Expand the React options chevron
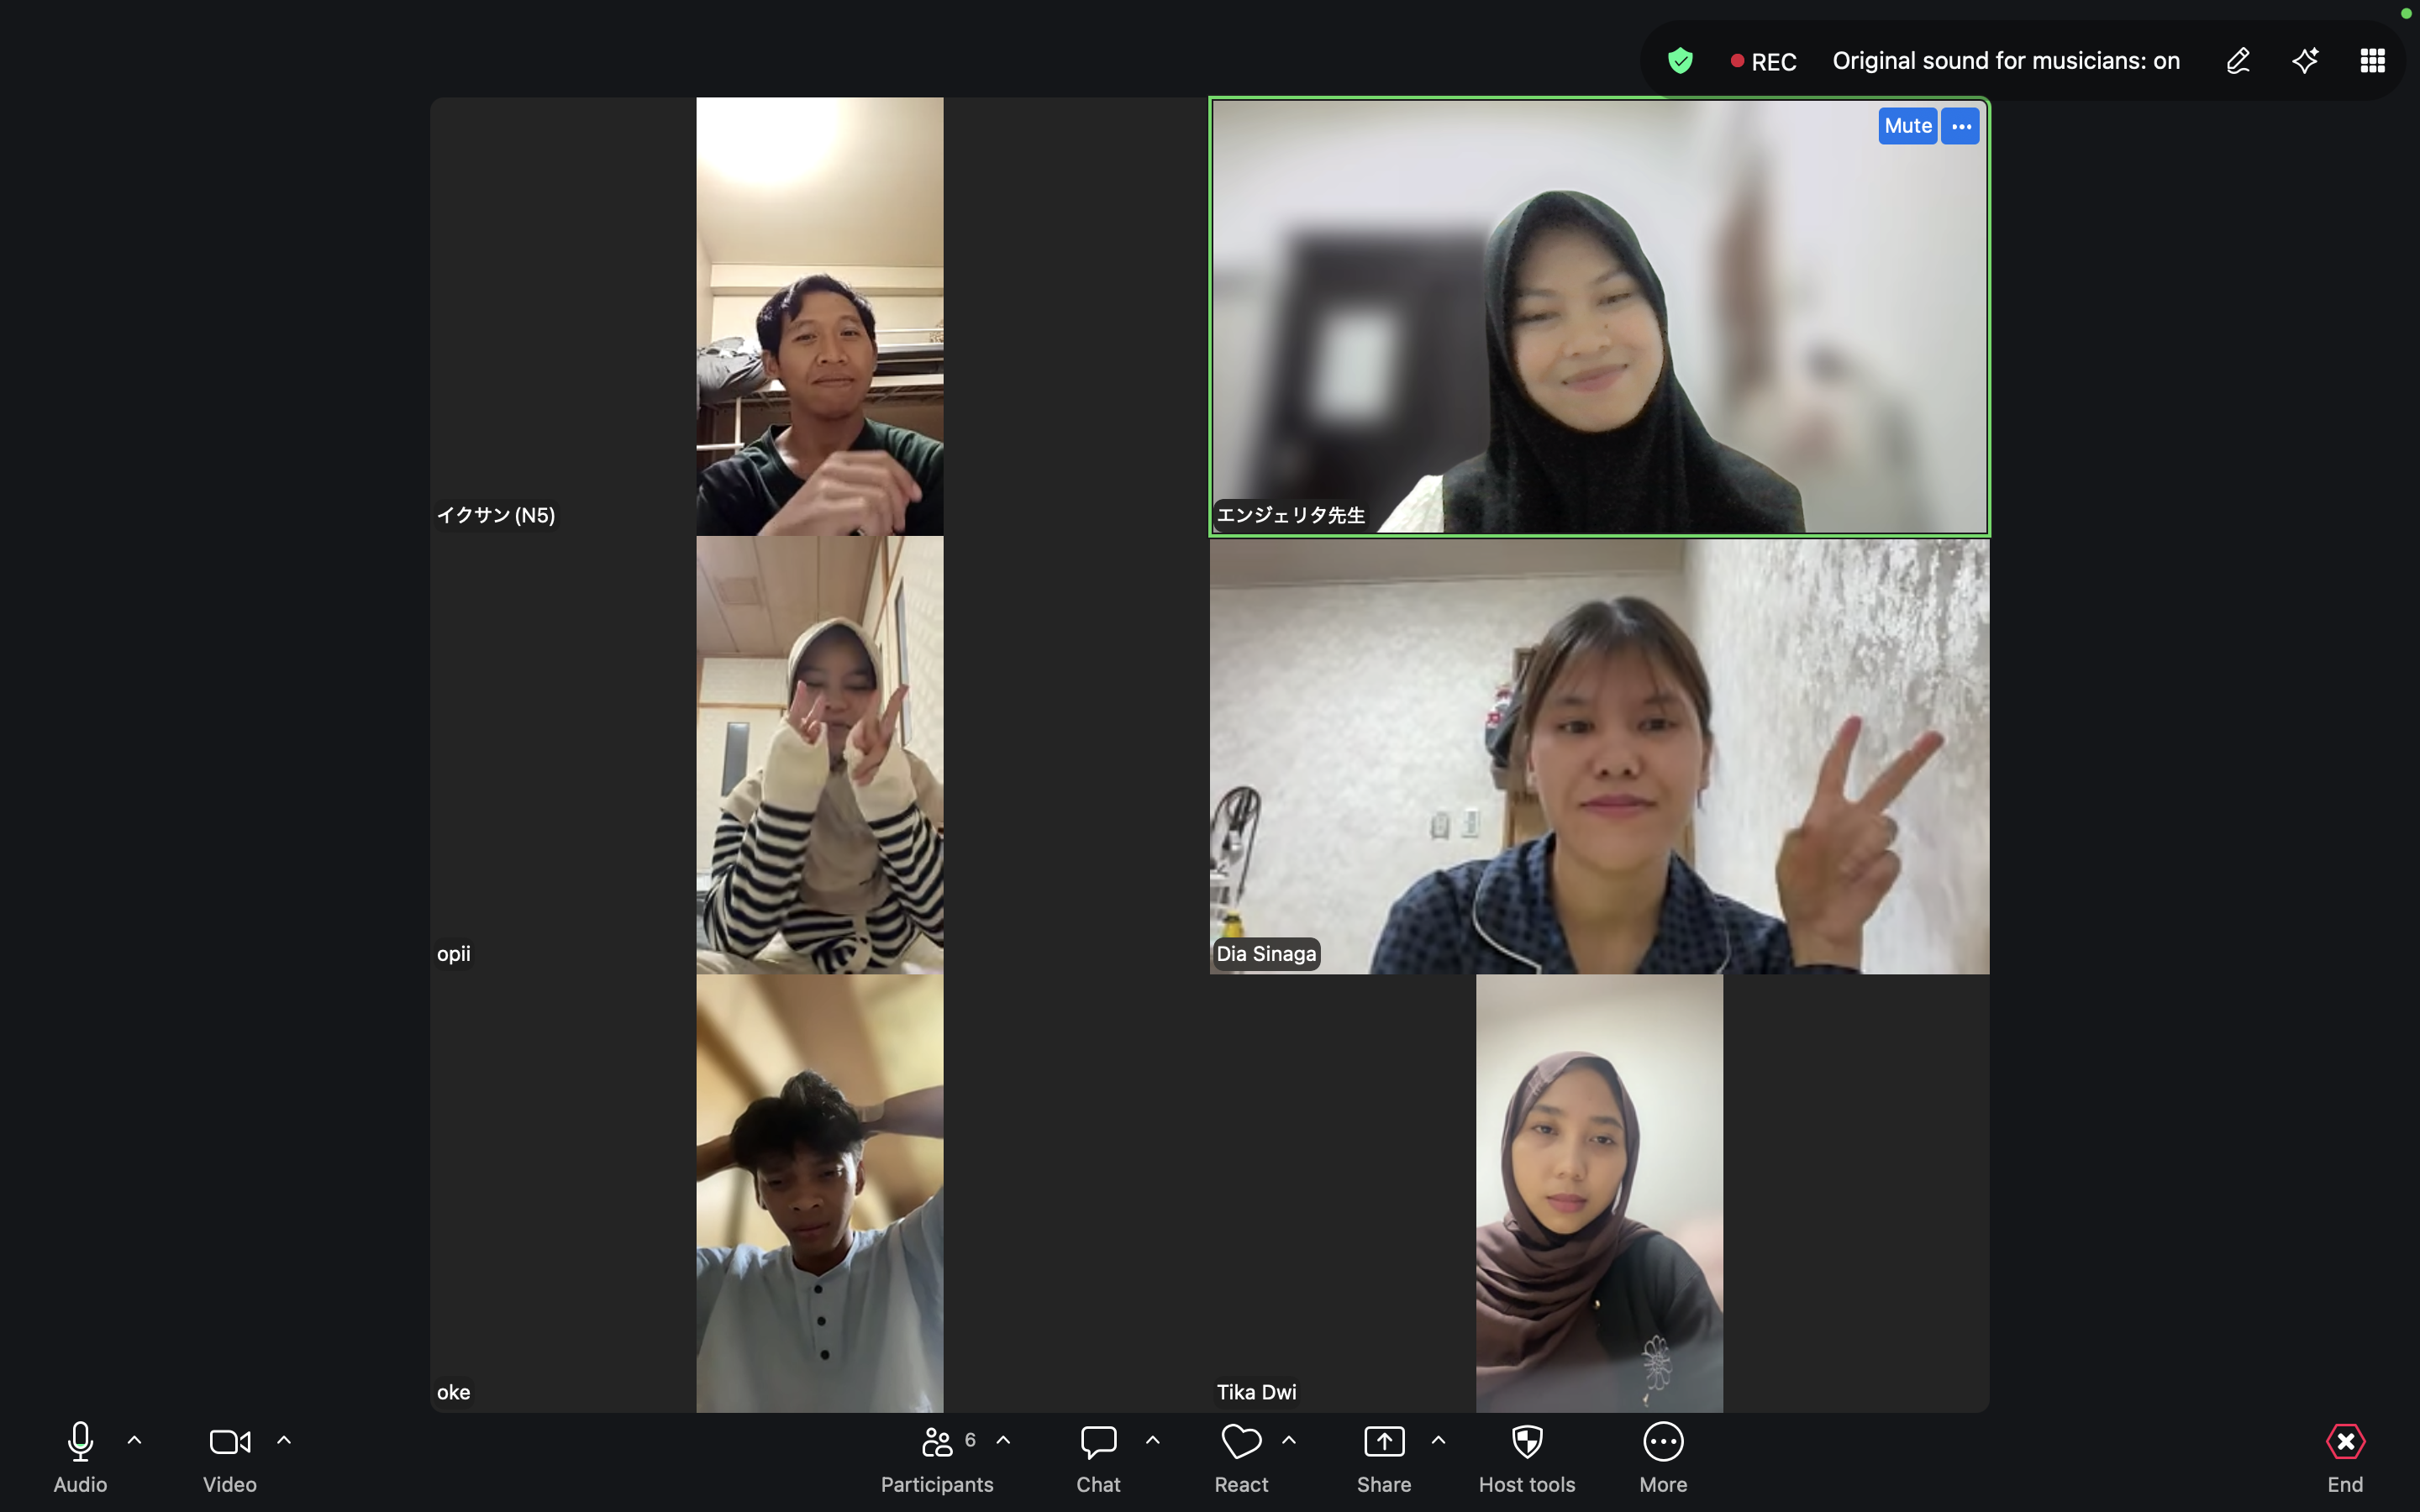The width and height of the screenshot is (2420, 1512). [1289, 1440]
